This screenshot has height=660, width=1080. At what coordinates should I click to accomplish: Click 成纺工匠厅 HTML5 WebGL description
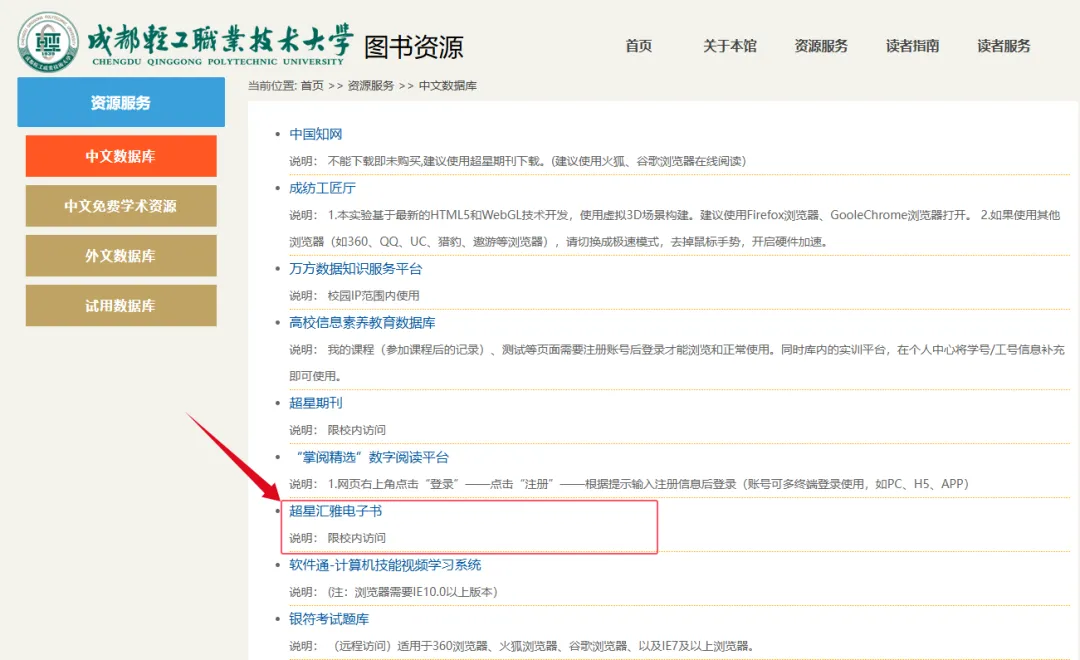pyautogui.click(x=675, y=228)
